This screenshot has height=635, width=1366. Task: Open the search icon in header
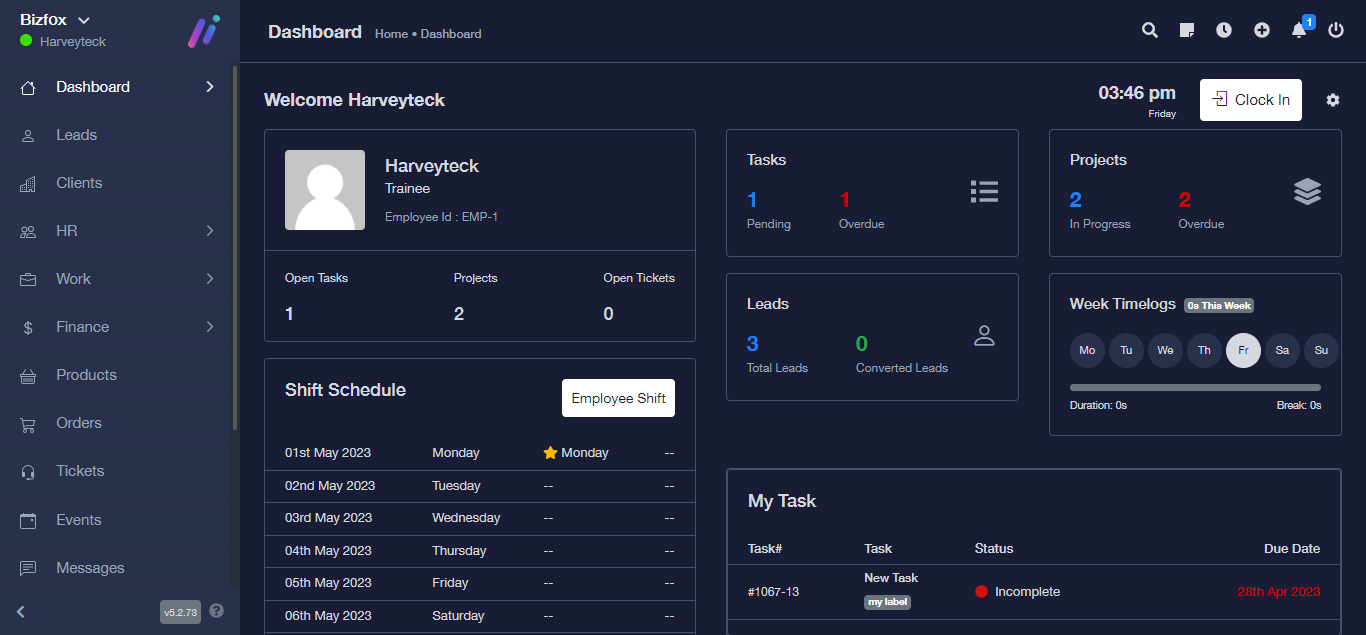pyautogui.click(x=1150, y=30)
